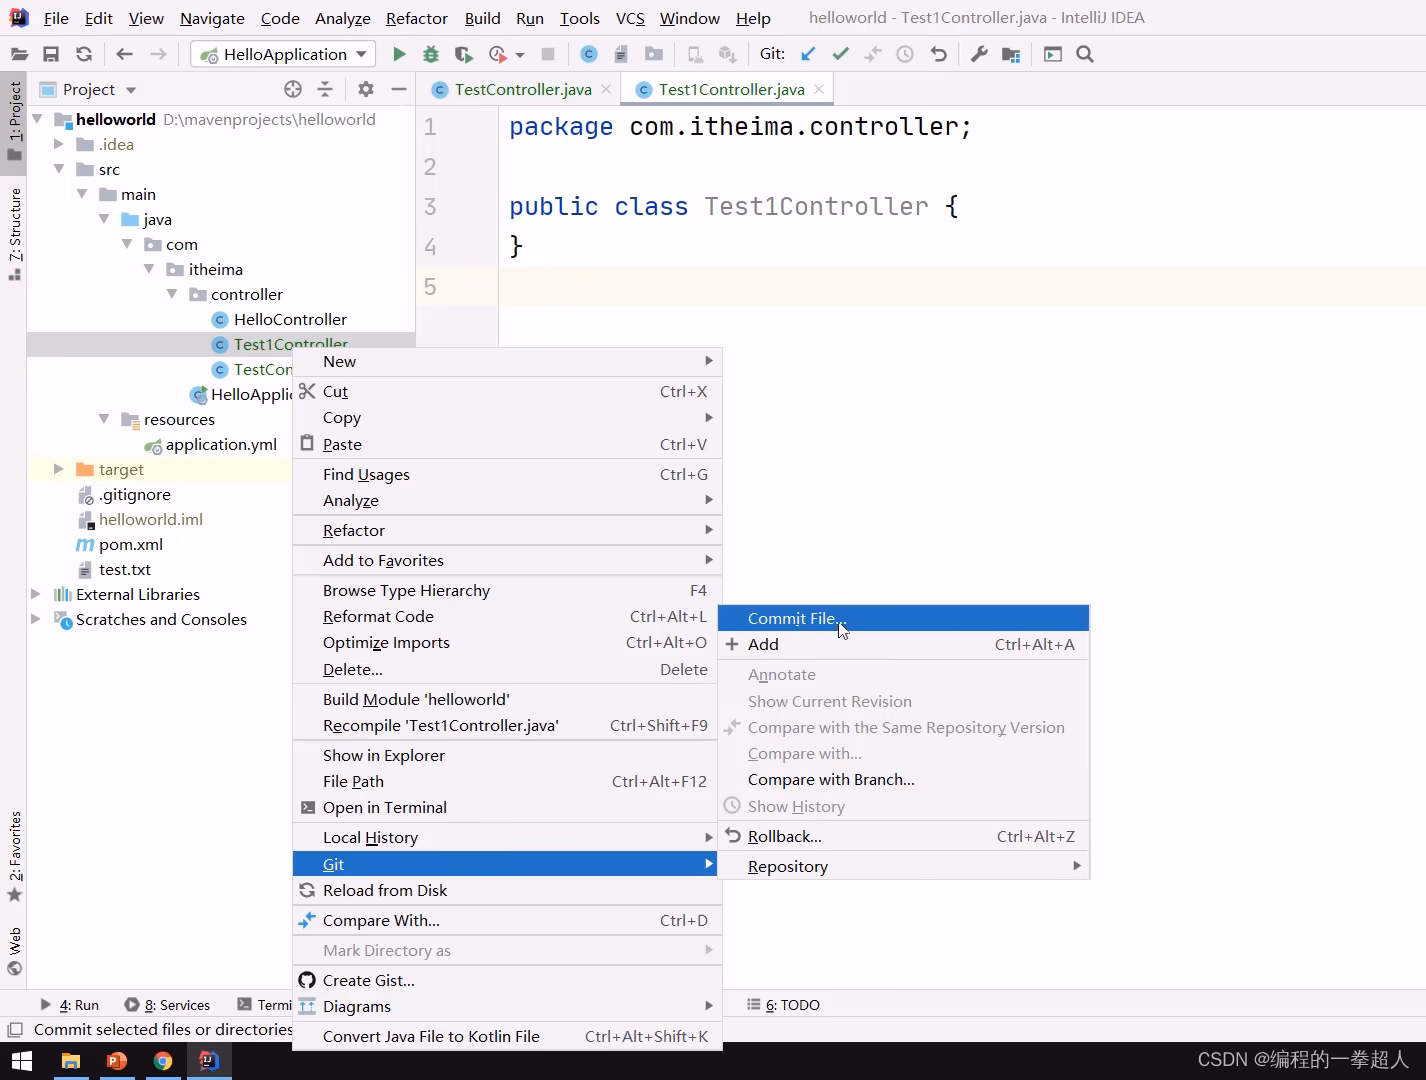Collapse the resources folder node
This screenshot has width=1426, height=1080.
click(x=104, y=419)
